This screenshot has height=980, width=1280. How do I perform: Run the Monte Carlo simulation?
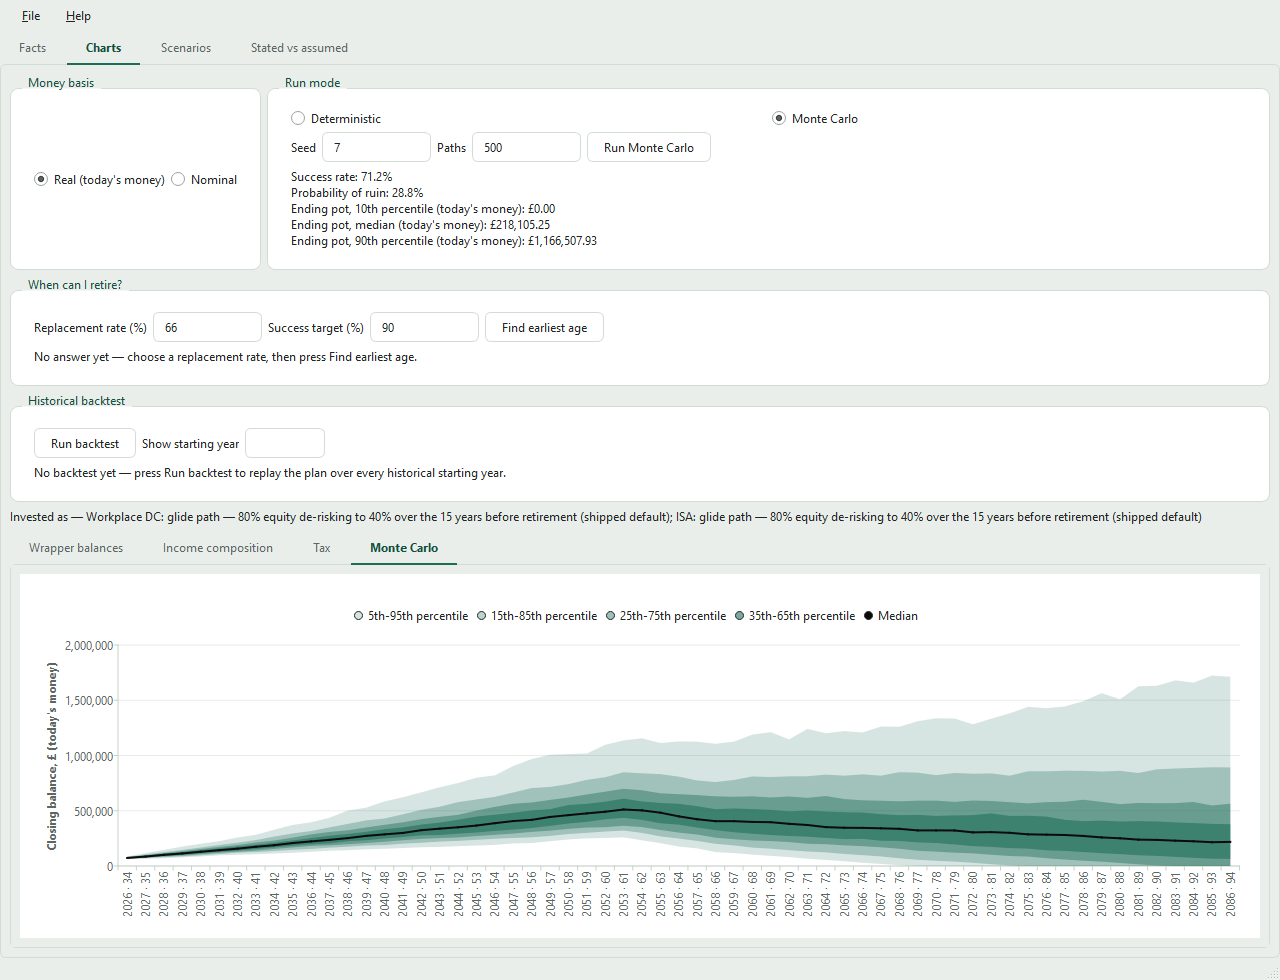coord(649,147)
